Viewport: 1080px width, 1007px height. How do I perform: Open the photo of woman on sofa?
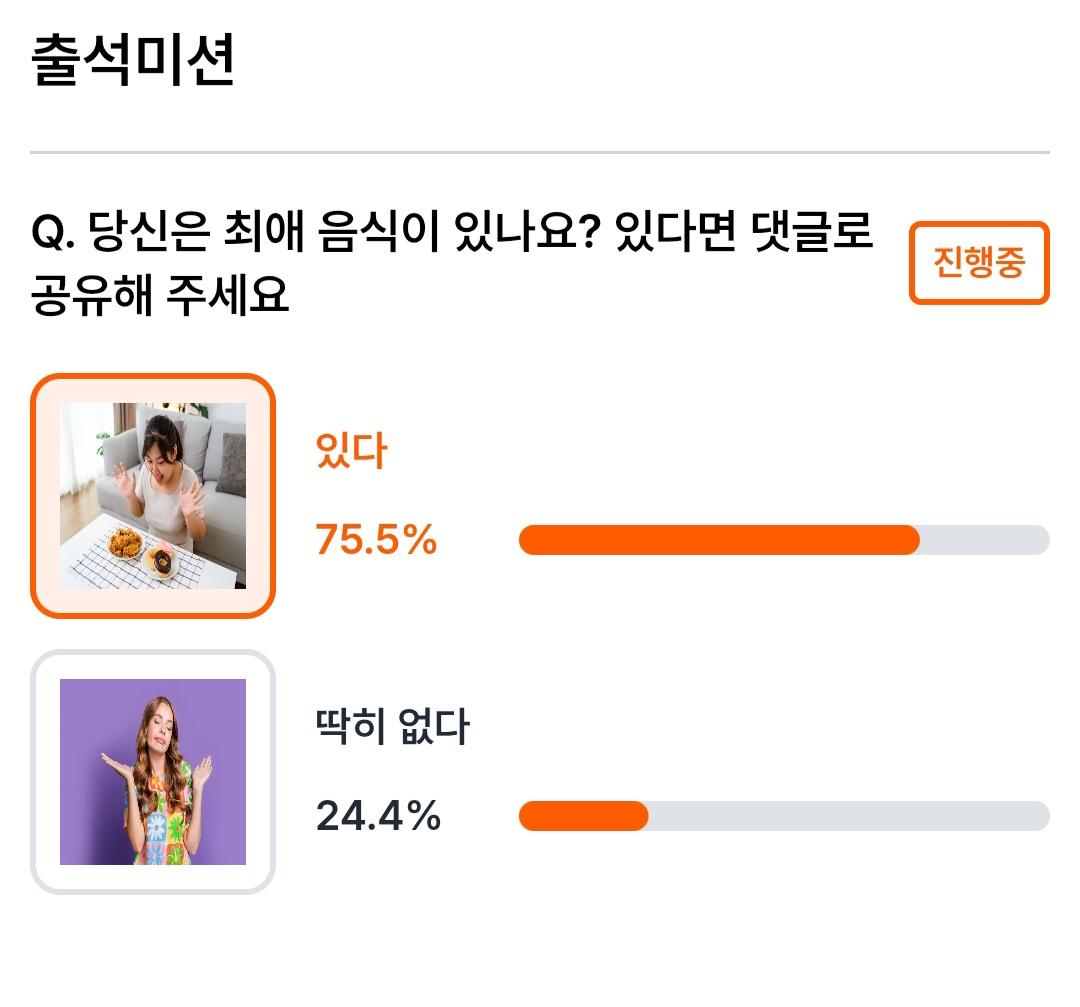[153, 496]
